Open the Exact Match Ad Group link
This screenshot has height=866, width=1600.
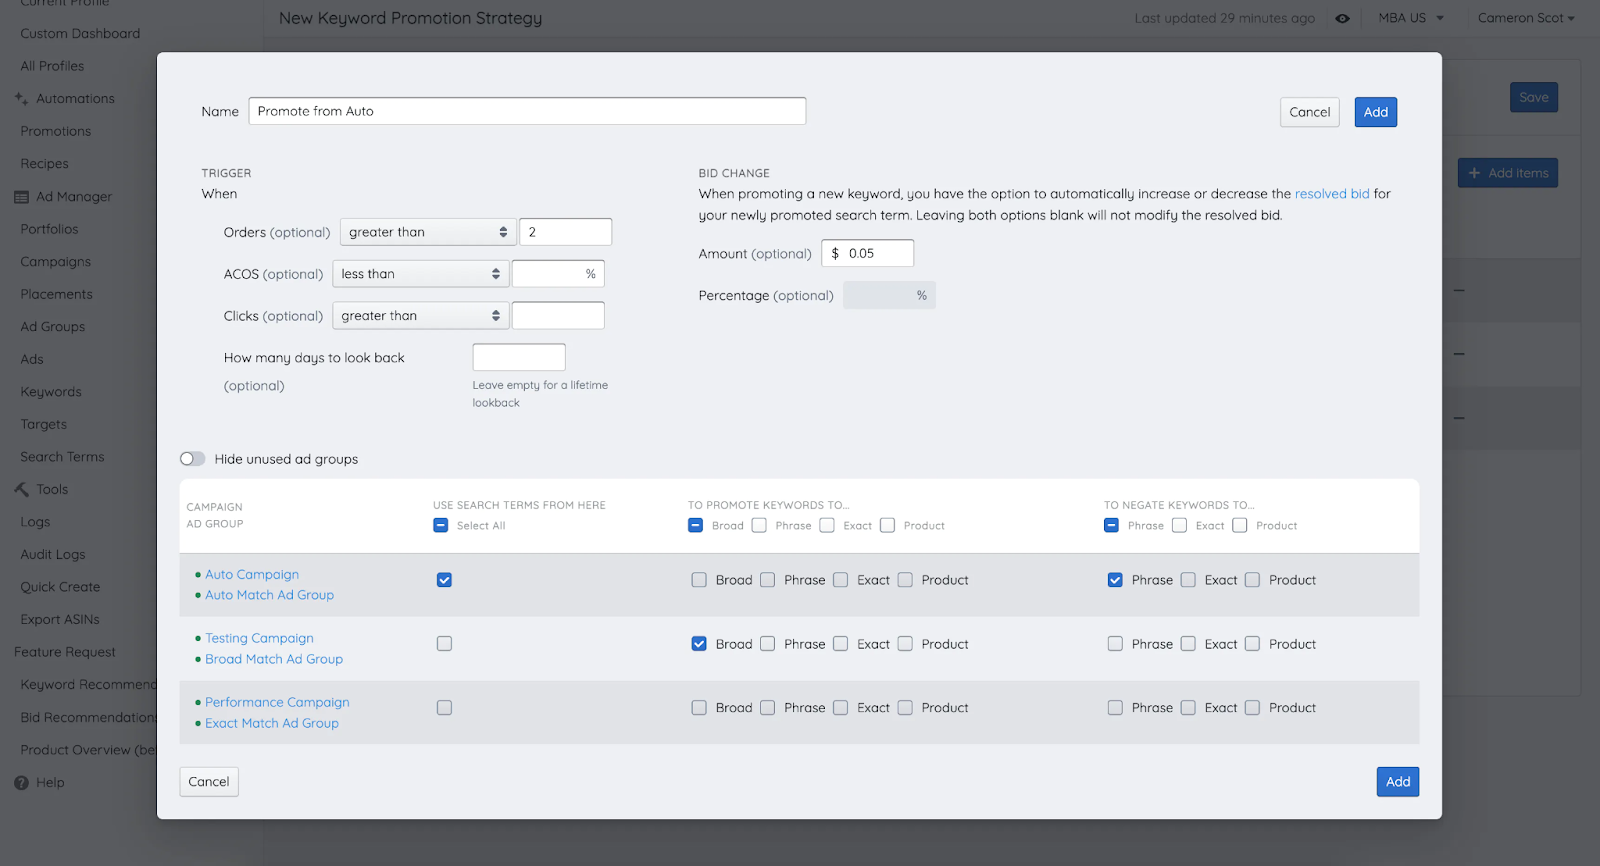pos(272,723)
